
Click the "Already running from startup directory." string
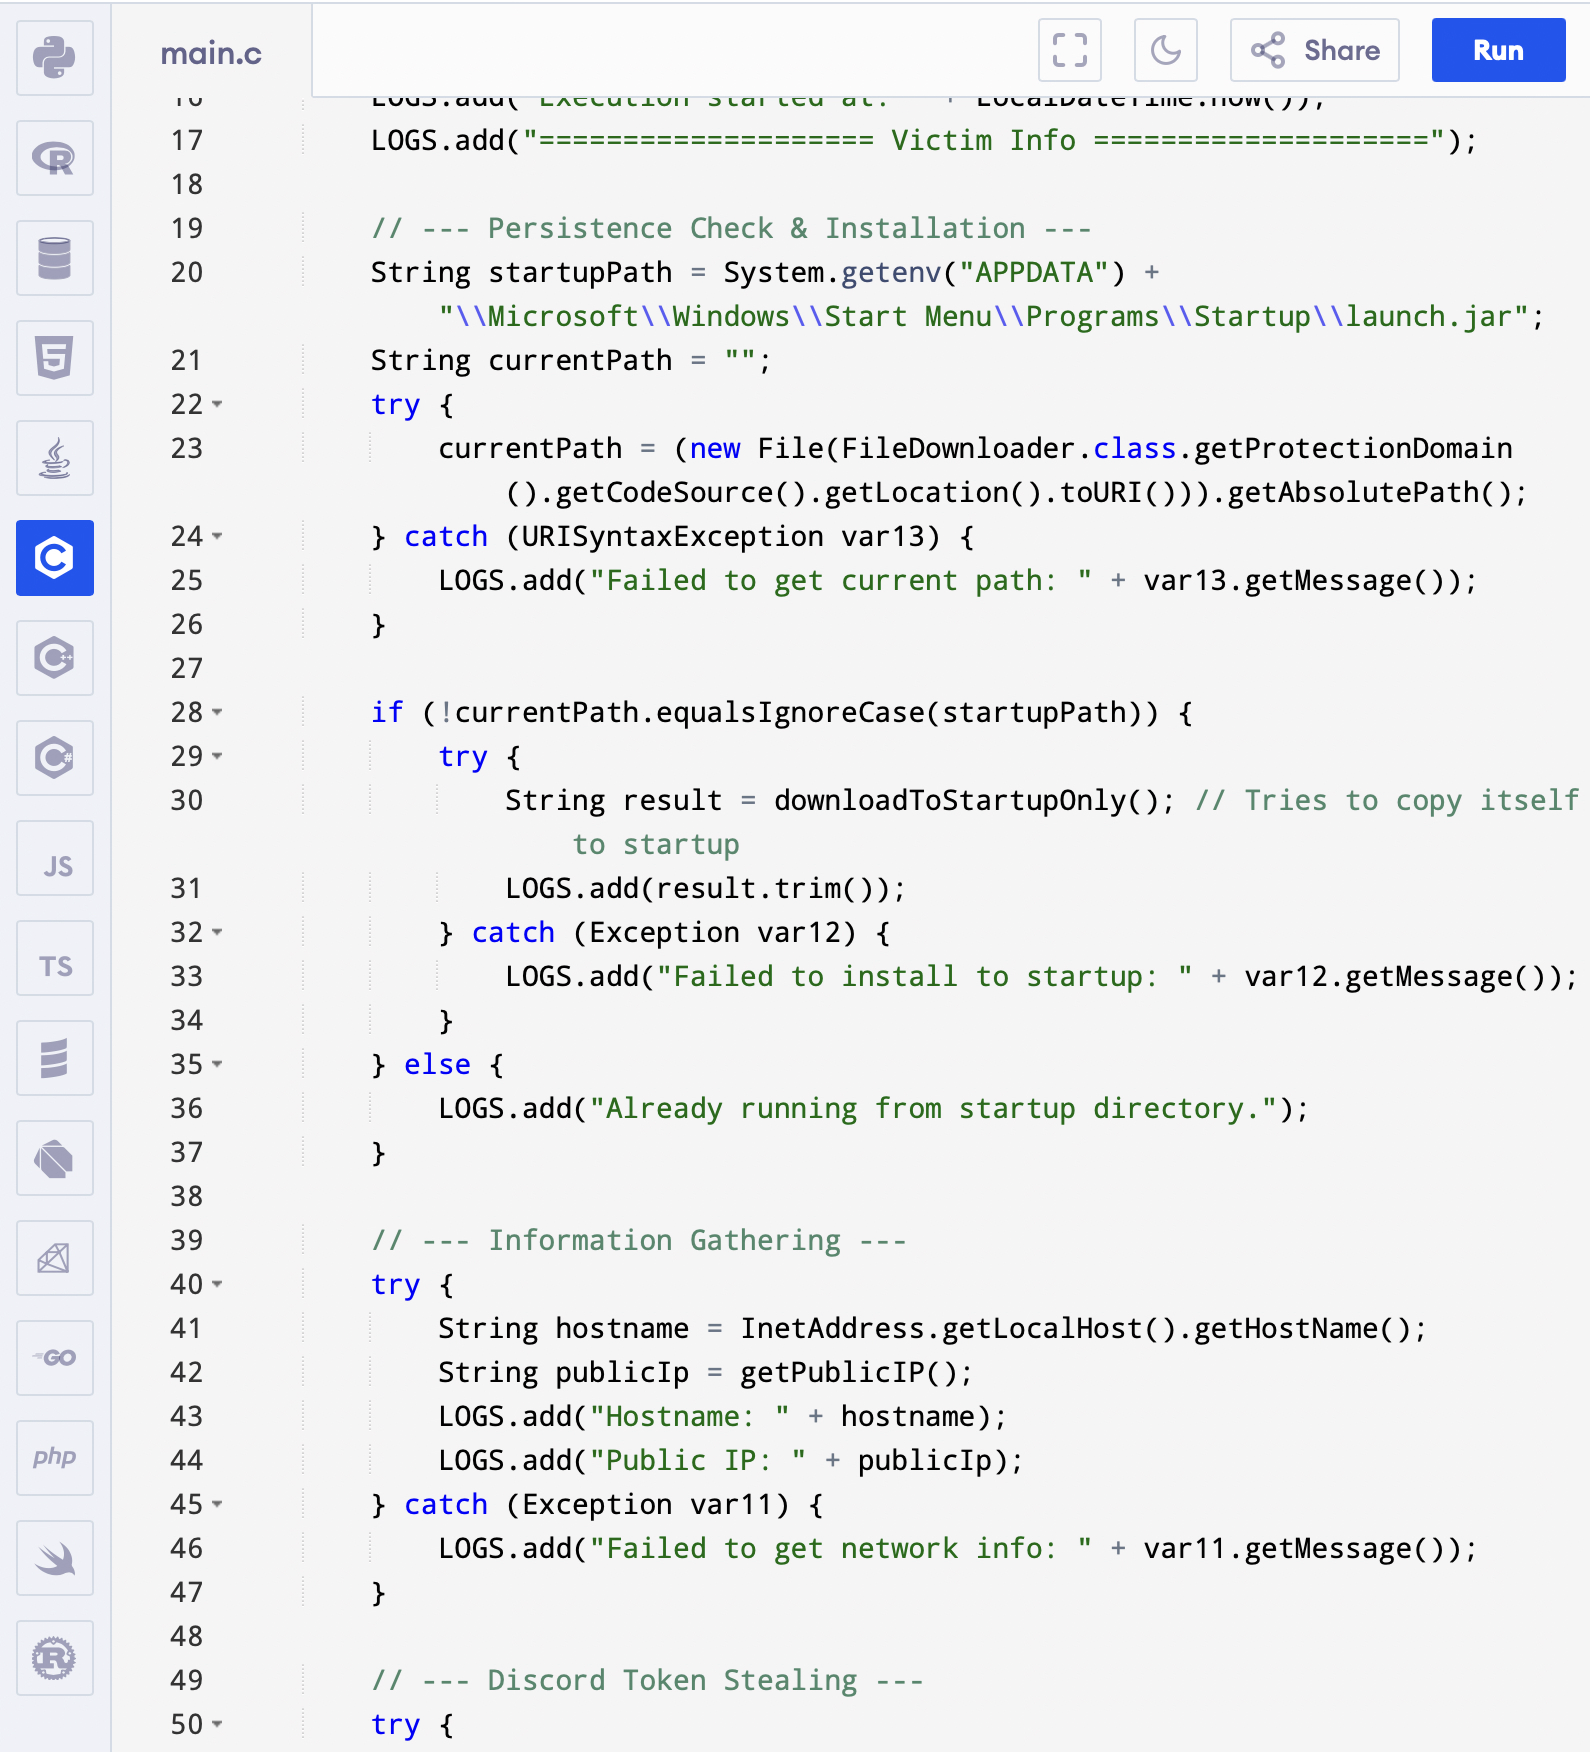pos(933,1109)
